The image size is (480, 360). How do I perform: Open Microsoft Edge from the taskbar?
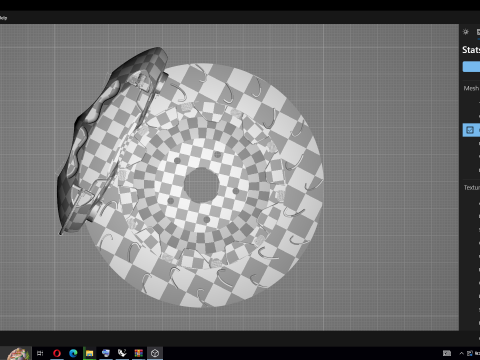73,353
